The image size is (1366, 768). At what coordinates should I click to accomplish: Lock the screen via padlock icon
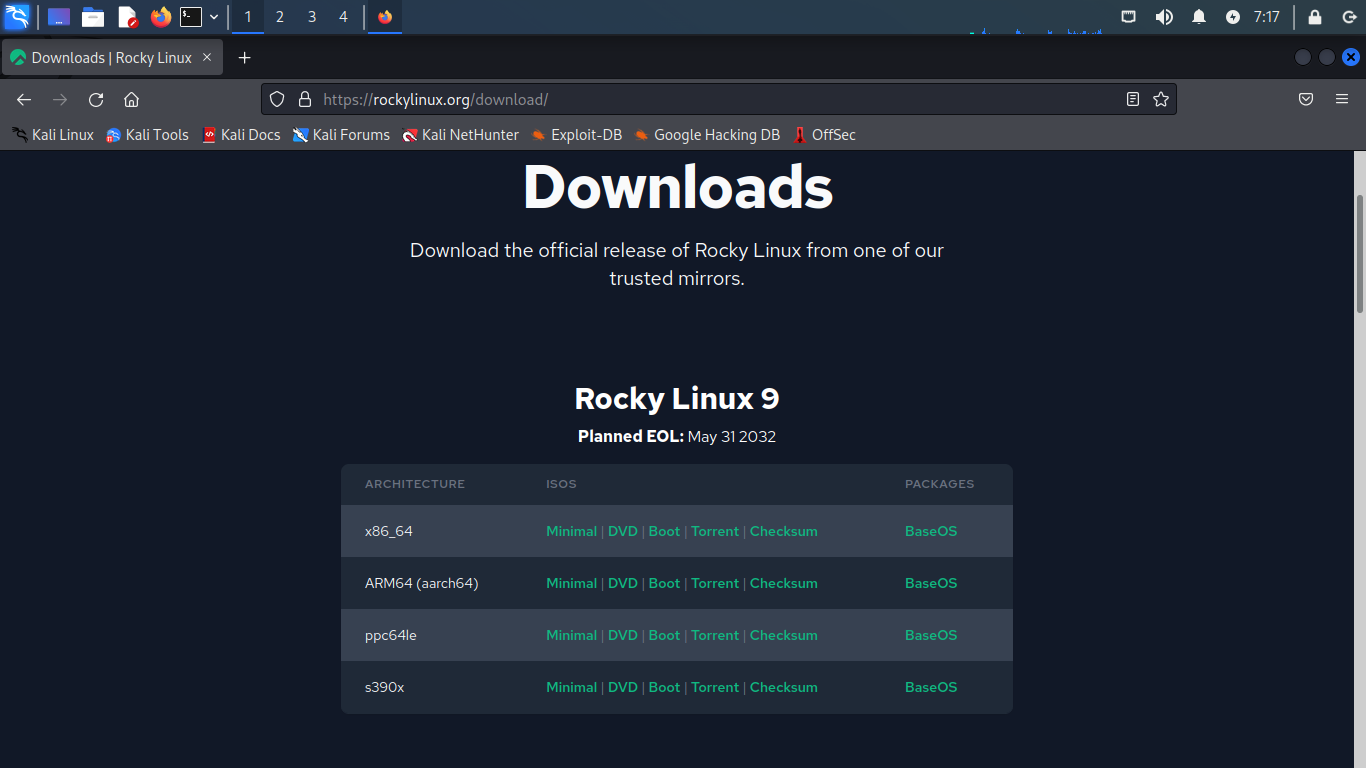pos(1315,17)
